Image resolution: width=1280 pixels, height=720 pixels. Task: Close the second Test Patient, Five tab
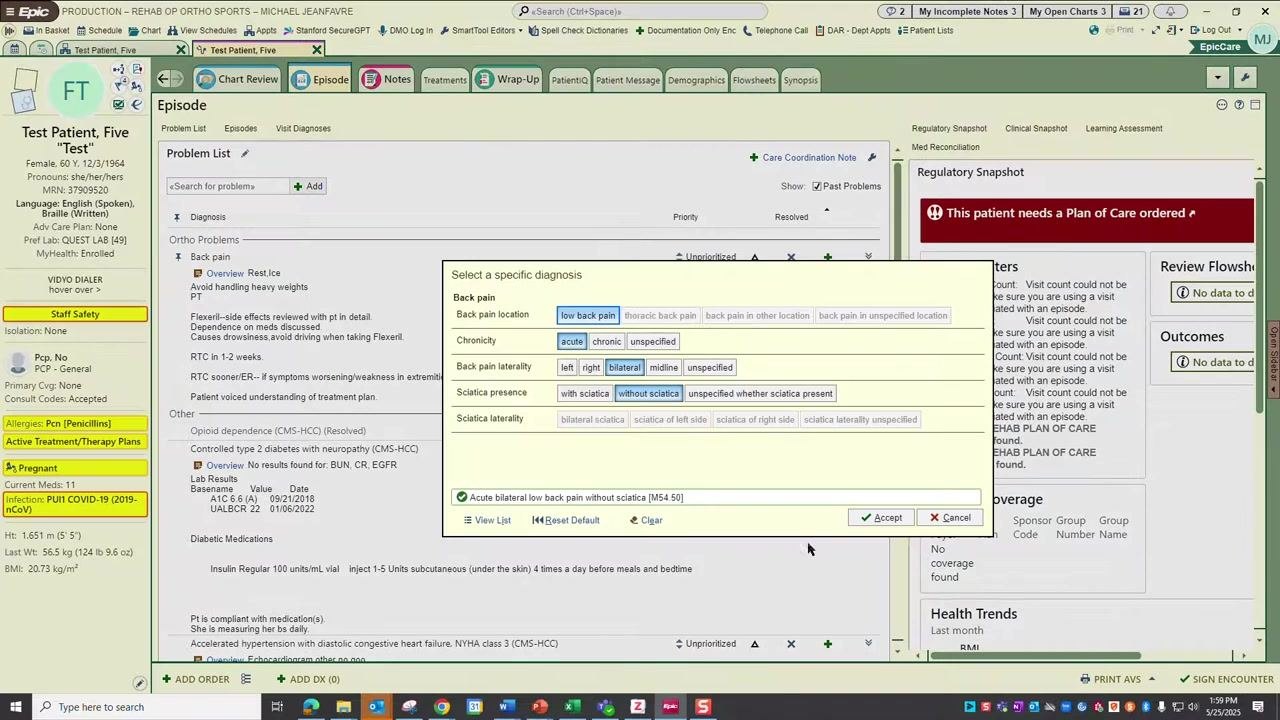pyautogui.click(x=317, y=49)
